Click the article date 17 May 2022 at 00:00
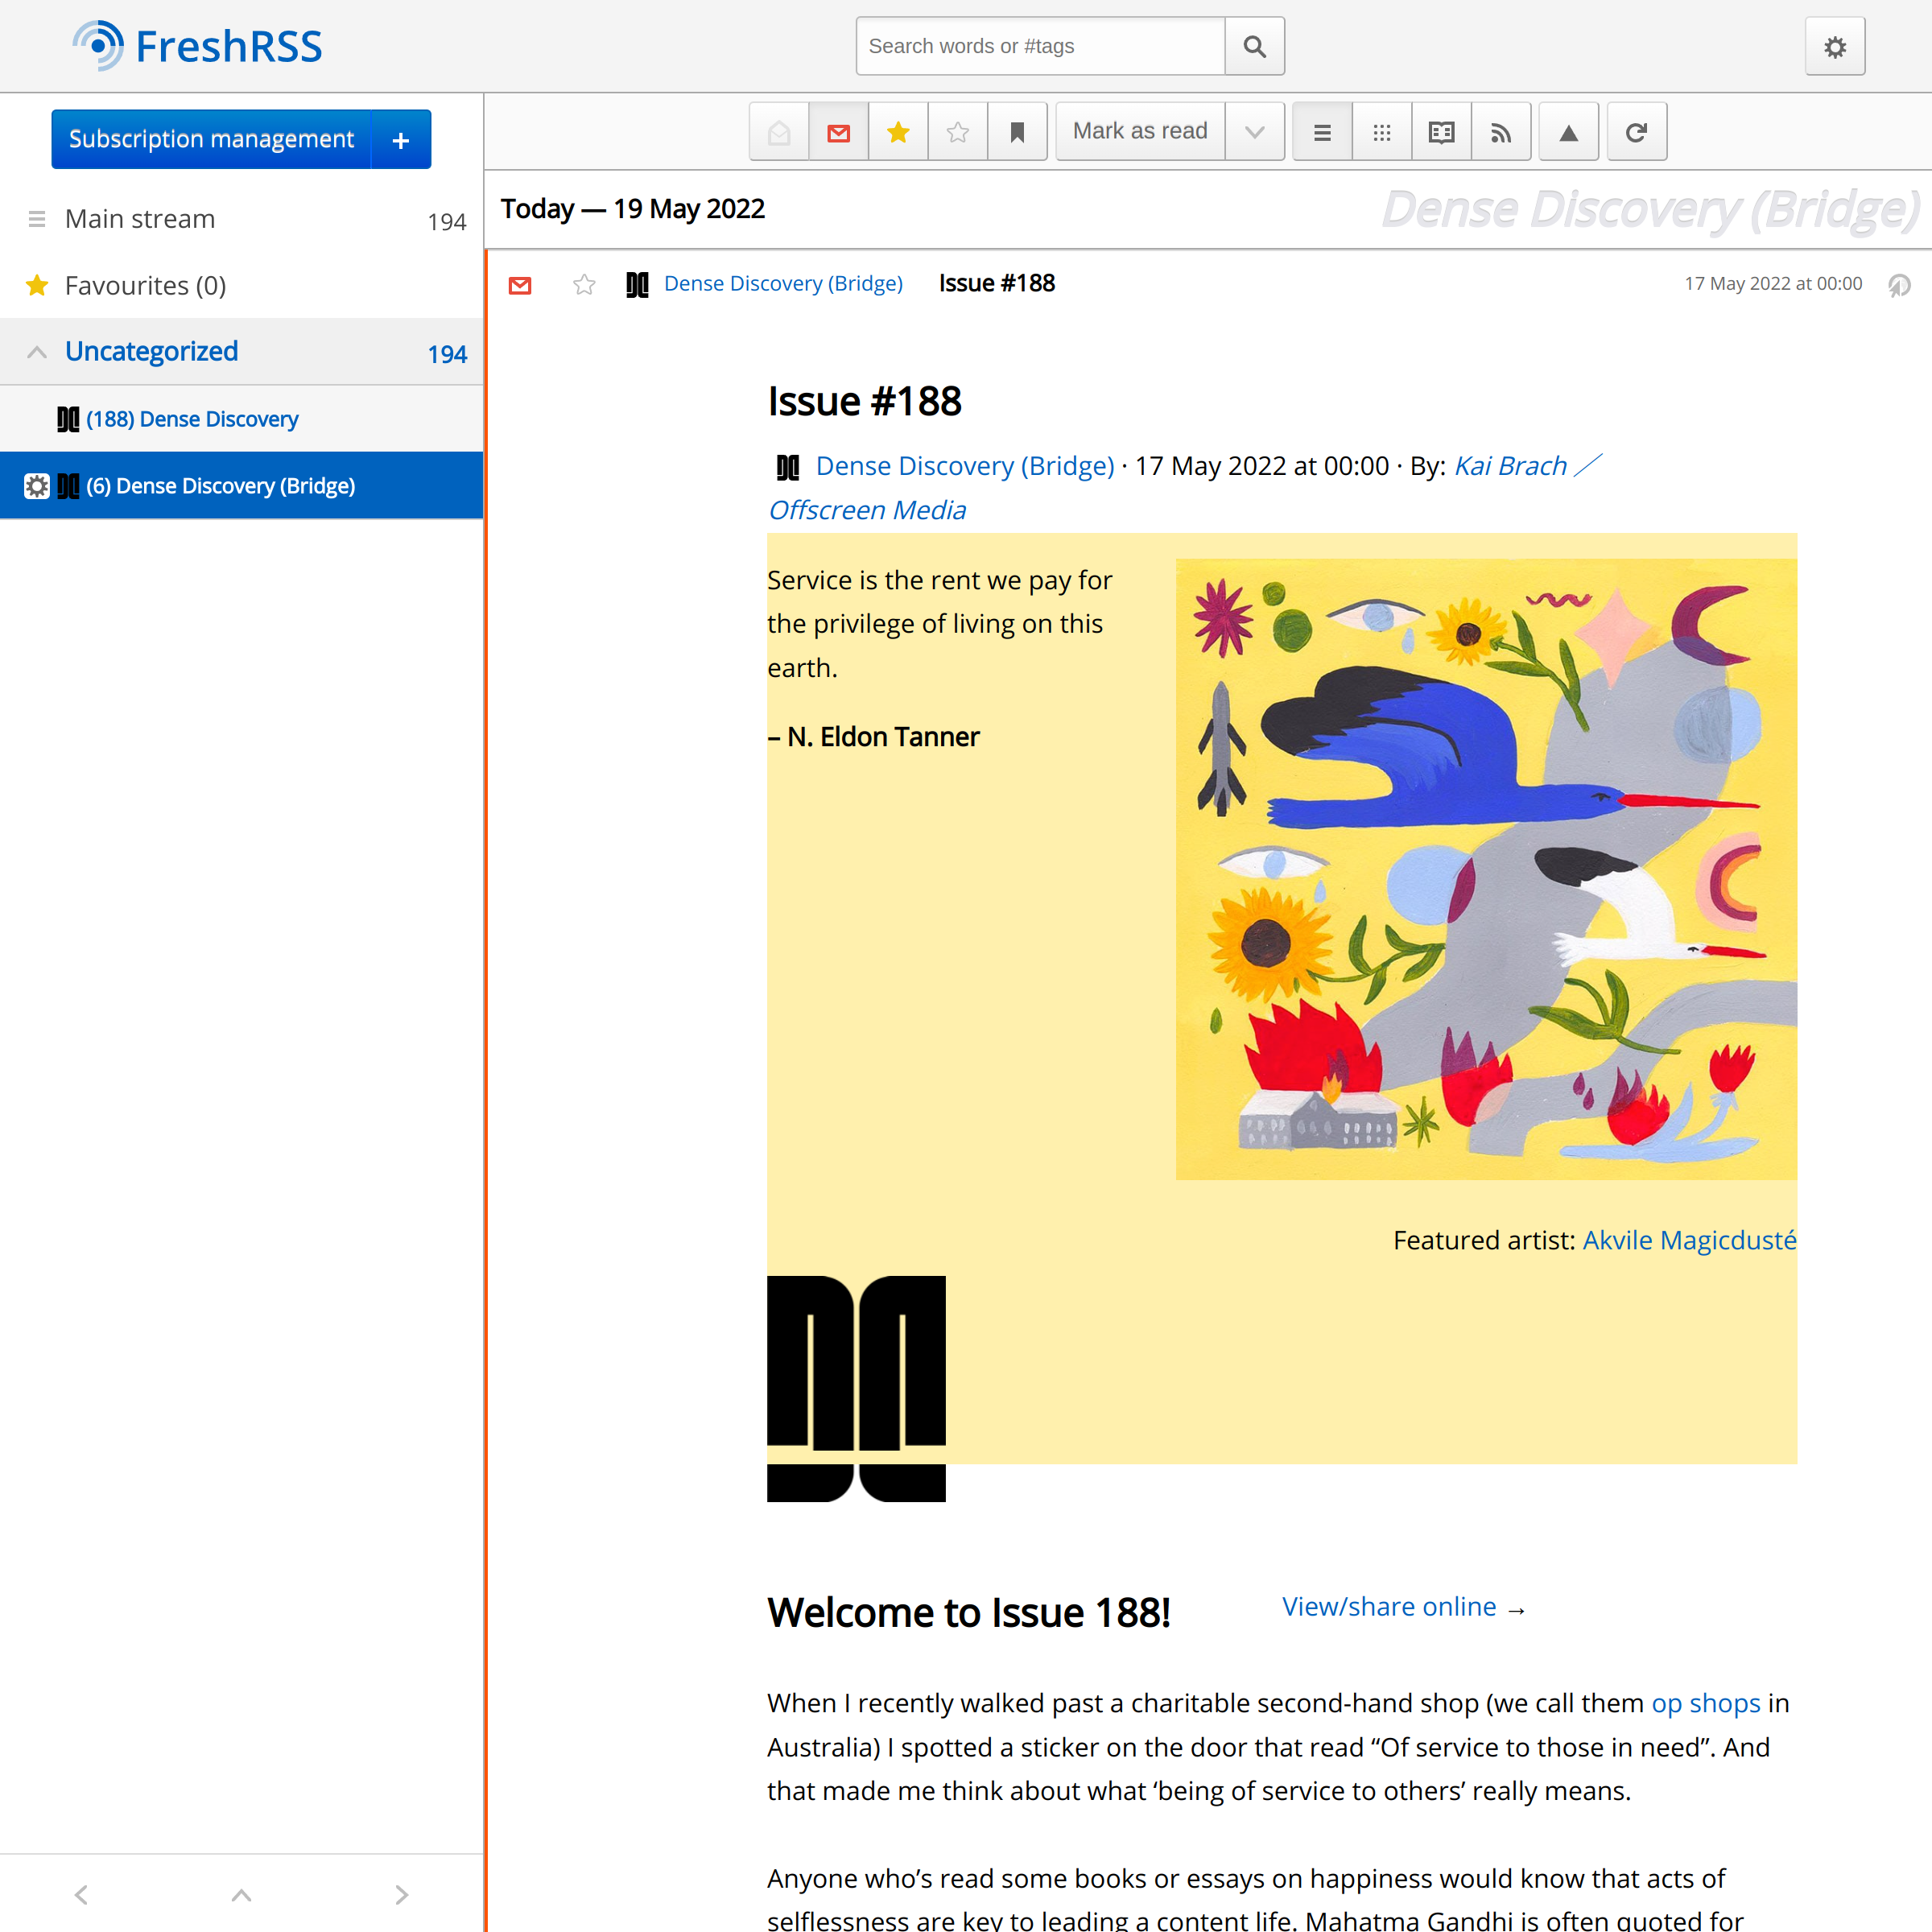The image size is (1932, 1932). (x=1773, y=284)
